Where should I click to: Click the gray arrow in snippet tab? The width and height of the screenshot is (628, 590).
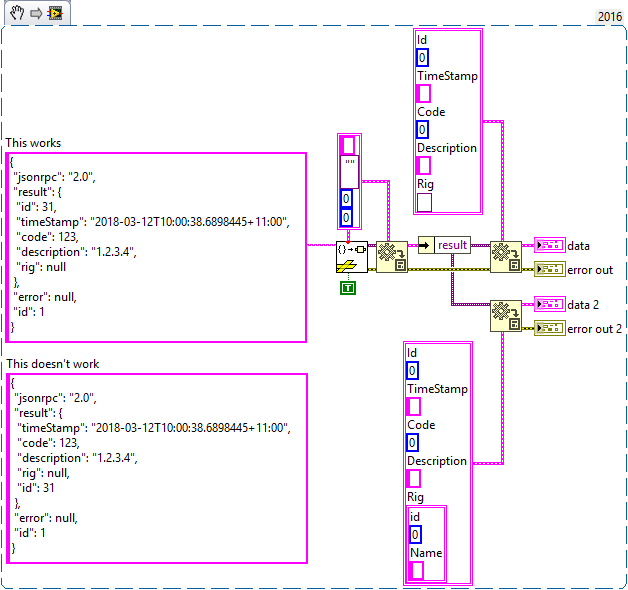pyautogui.click(x=35, y=12)
